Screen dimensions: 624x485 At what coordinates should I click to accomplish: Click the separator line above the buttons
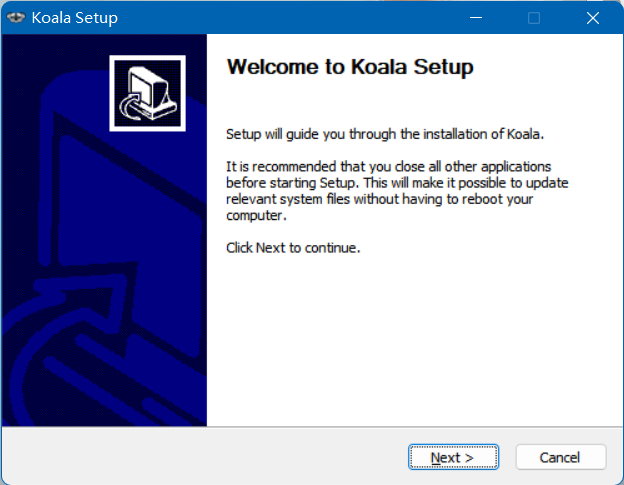pos(312,427)
